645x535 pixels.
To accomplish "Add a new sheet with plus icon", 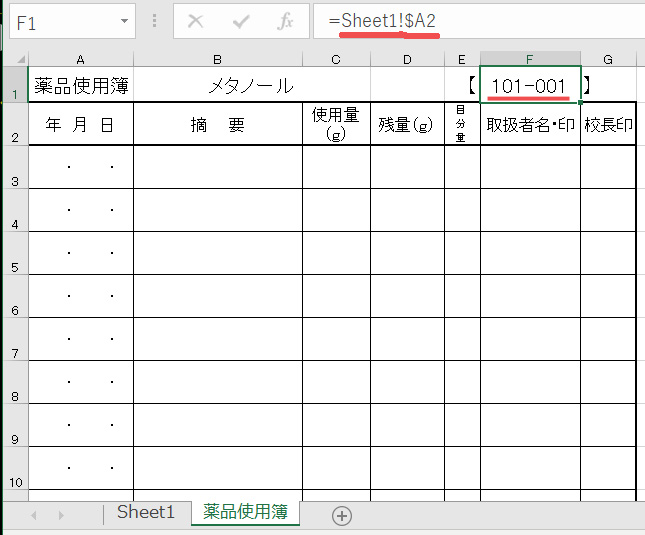I will click(x=342, y=515).
